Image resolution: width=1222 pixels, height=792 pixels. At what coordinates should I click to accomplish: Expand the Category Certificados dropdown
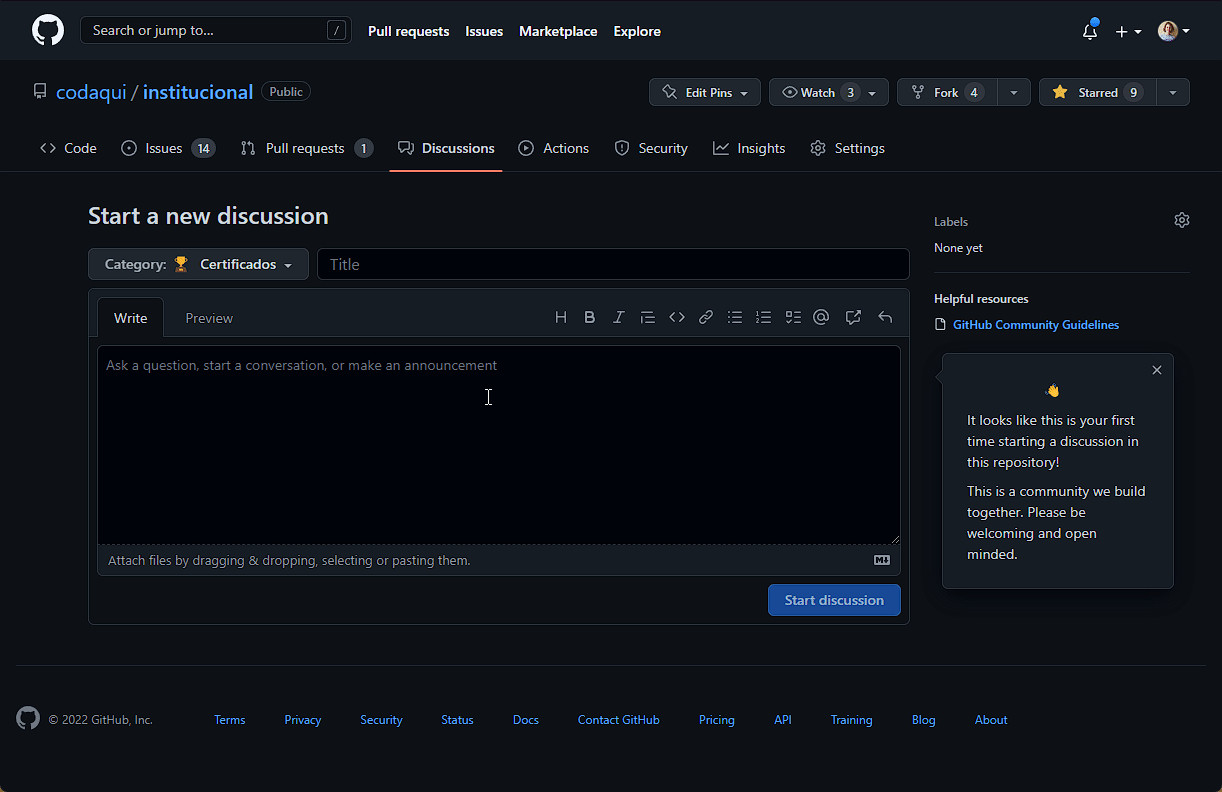click(198, 265)
